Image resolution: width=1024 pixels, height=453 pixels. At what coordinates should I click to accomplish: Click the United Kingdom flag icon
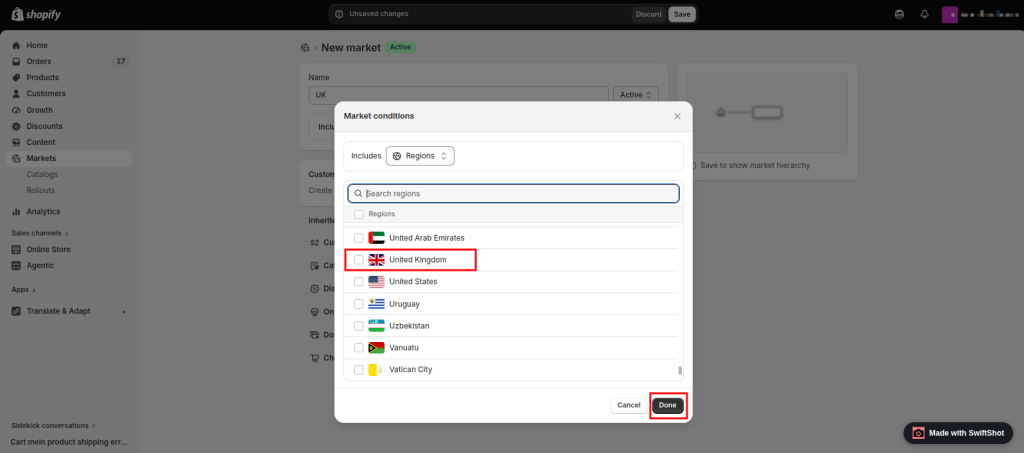[376, 260]
